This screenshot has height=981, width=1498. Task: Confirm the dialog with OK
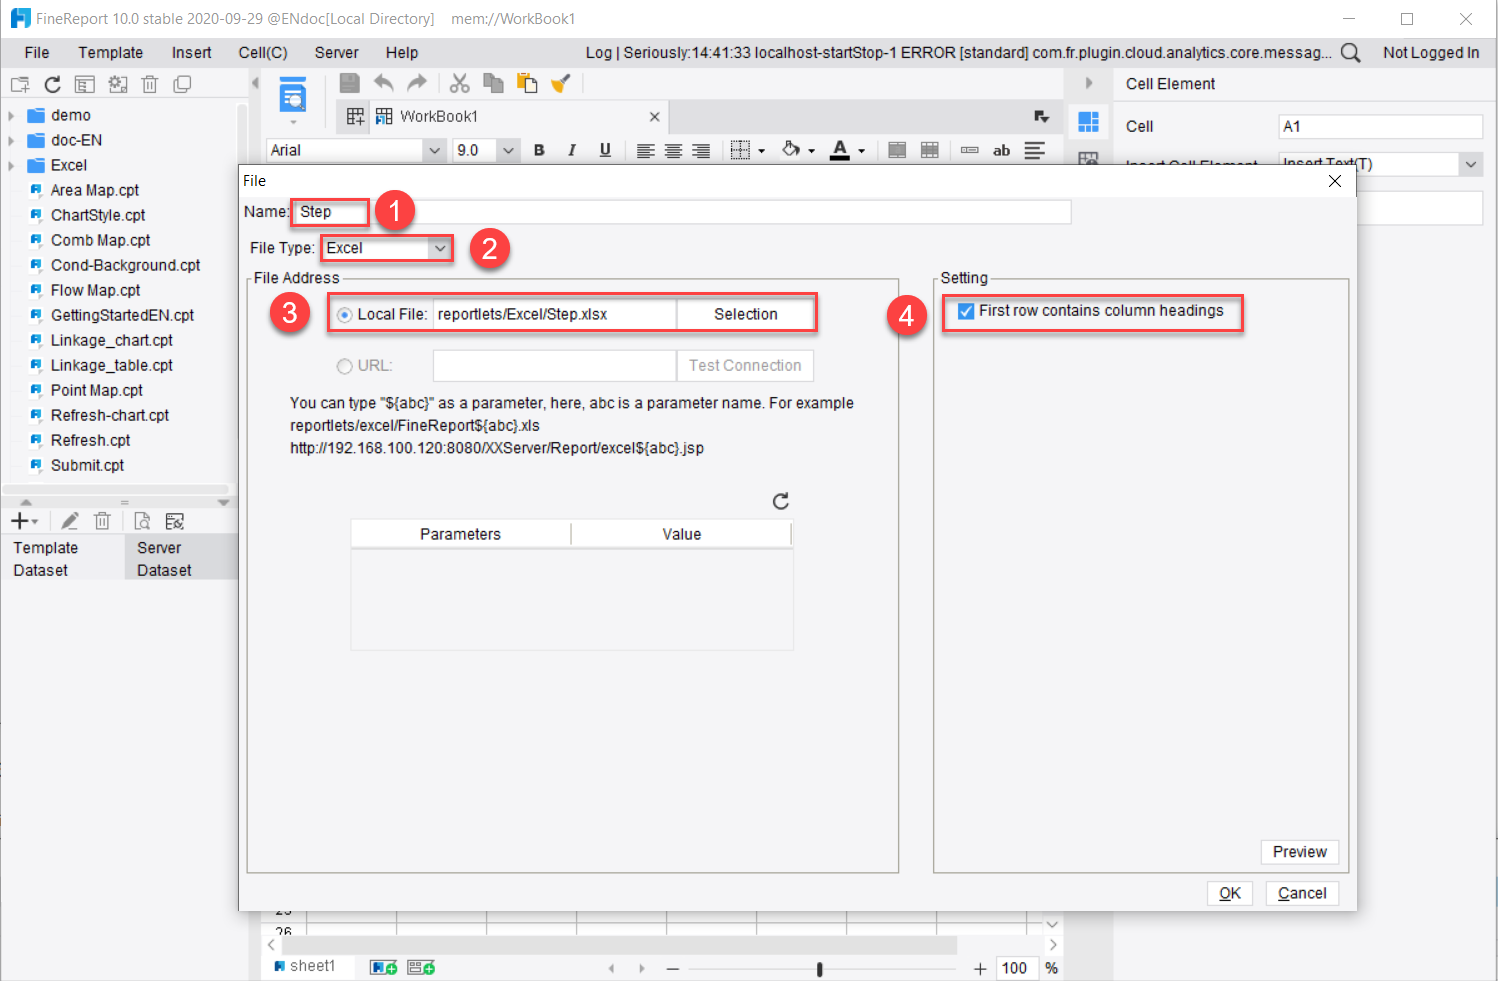coord(1230,893)
